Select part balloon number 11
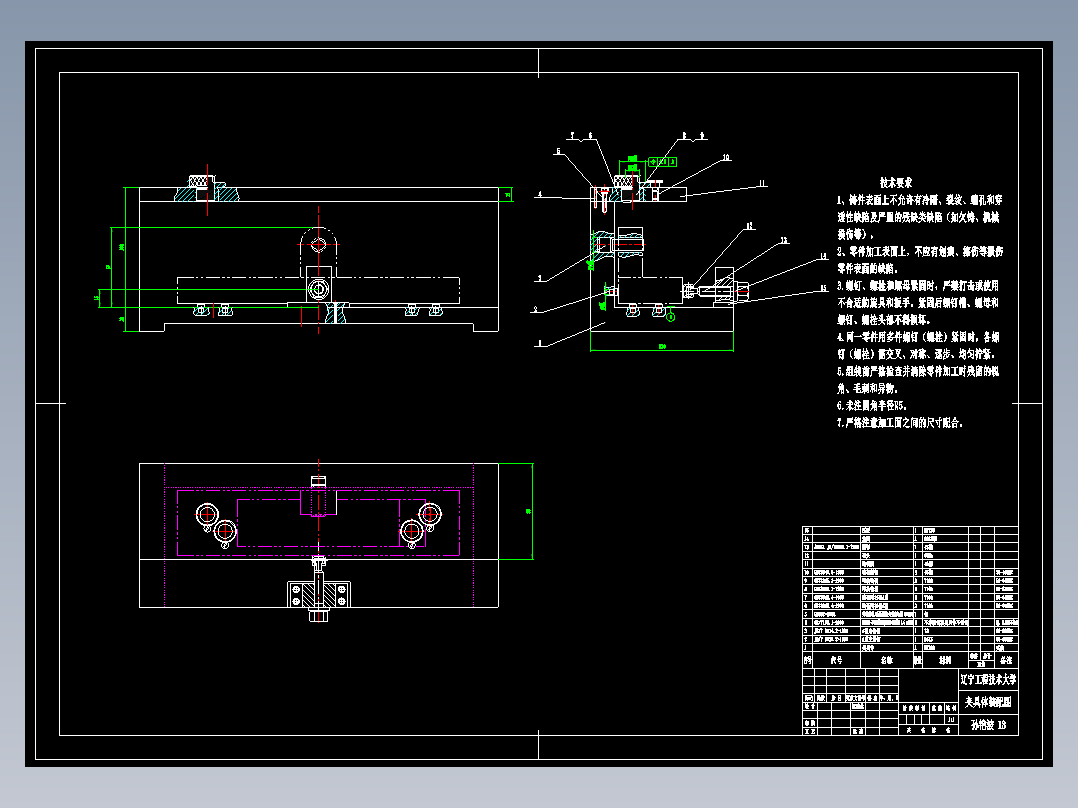Screen dimensions: 1078x808 pyautogui.click(x=762, y=184)
